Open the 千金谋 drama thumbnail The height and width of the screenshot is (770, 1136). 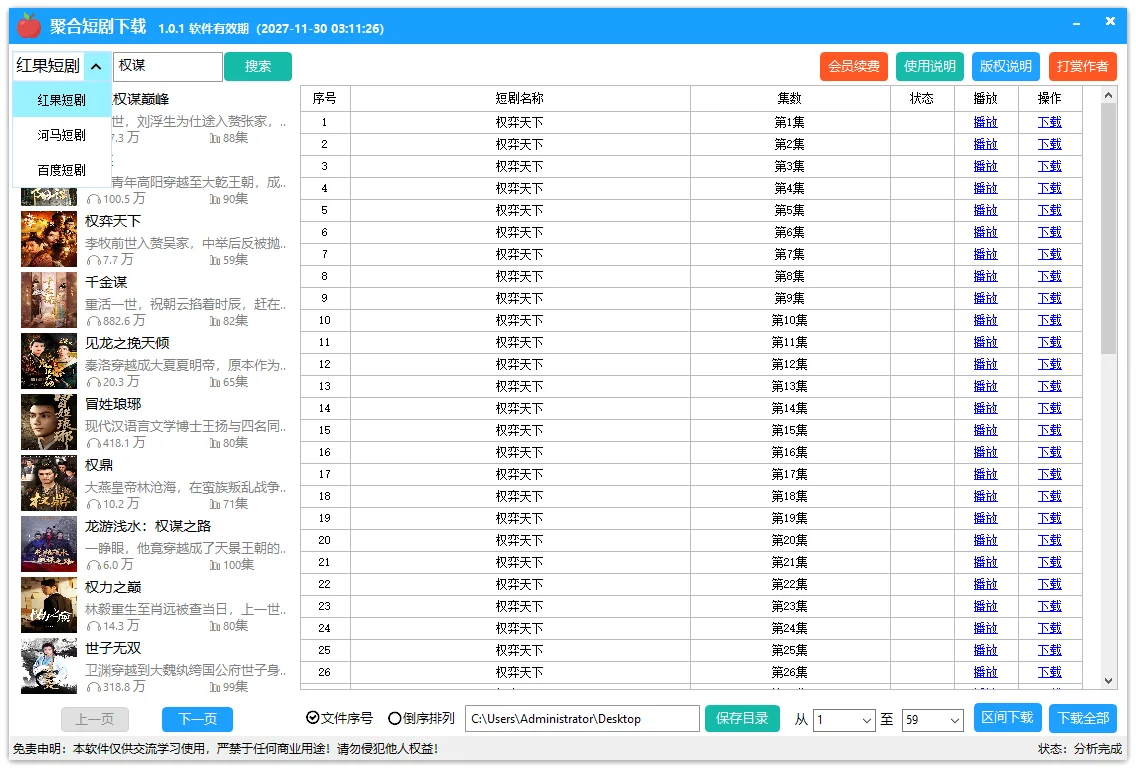(48, 300)
